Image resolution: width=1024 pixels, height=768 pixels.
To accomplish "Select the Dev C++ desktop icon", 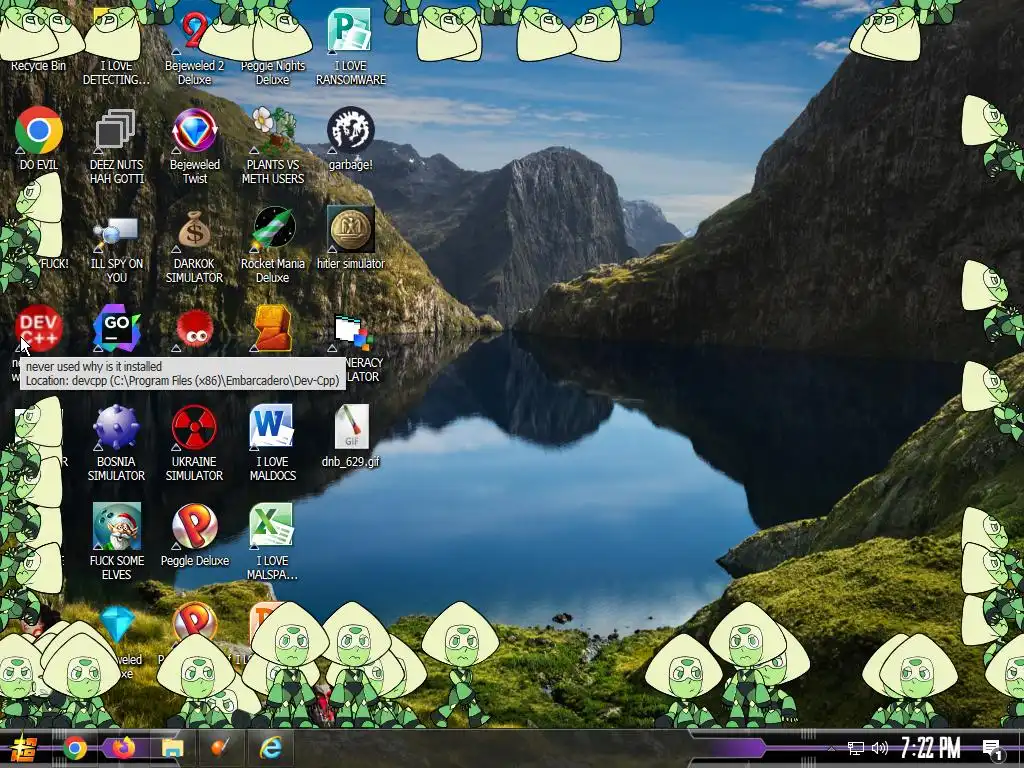I will (x=39, y=328).
